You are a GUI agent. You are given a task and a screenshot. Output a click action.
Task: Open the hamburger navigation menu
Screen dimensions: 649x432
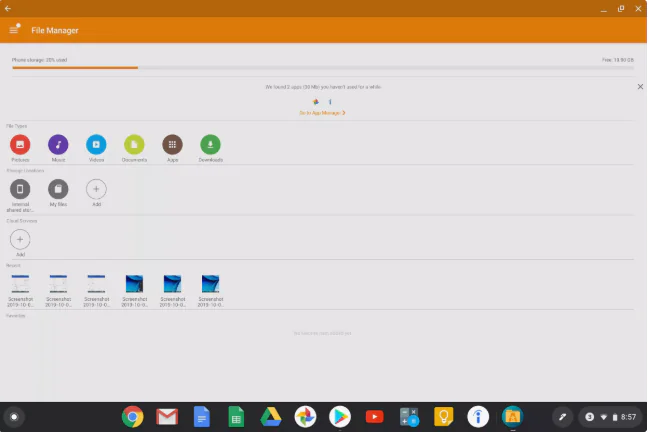pyautogui.click(x=14, y=29)
